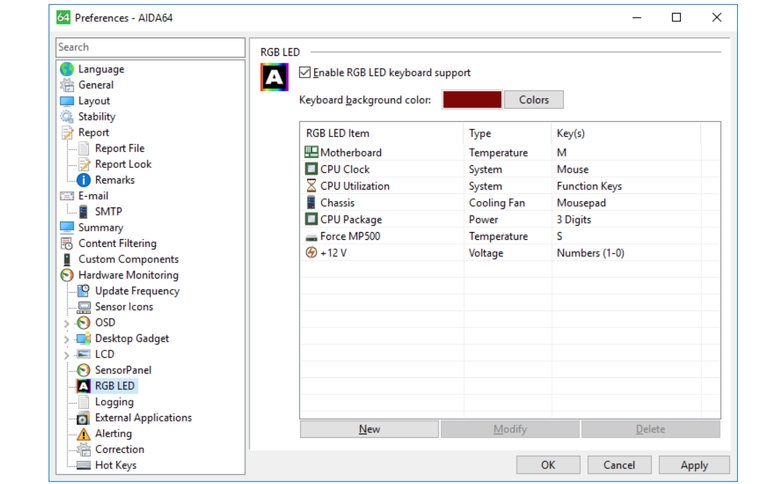Open the Logging preferences page
This screenshot has width=770, height=484.
pos(114,402)
